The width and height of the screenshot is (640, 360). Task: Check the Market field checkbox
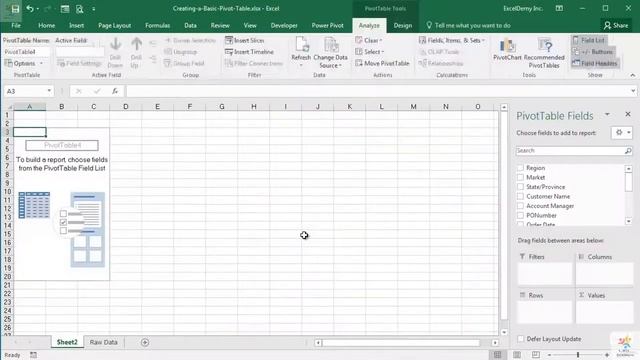[x=520, y=177]
